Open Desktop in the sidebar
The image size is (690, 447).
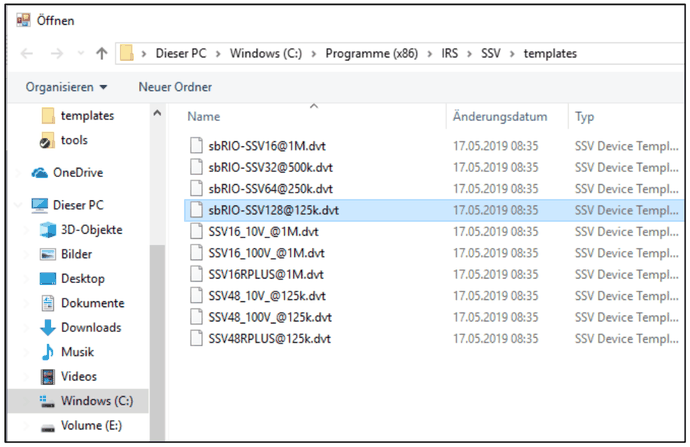pyautogui.click(x=83, y=278)
